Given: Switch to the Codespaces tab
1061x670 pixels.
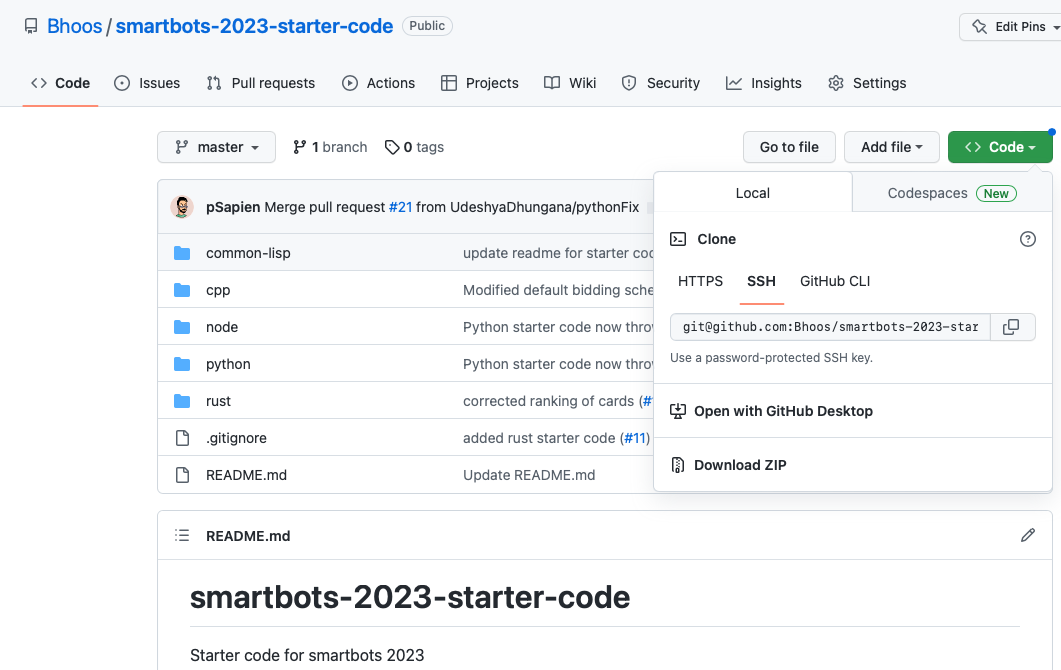Looking at the screenshot, I should [x=952, y=193].
